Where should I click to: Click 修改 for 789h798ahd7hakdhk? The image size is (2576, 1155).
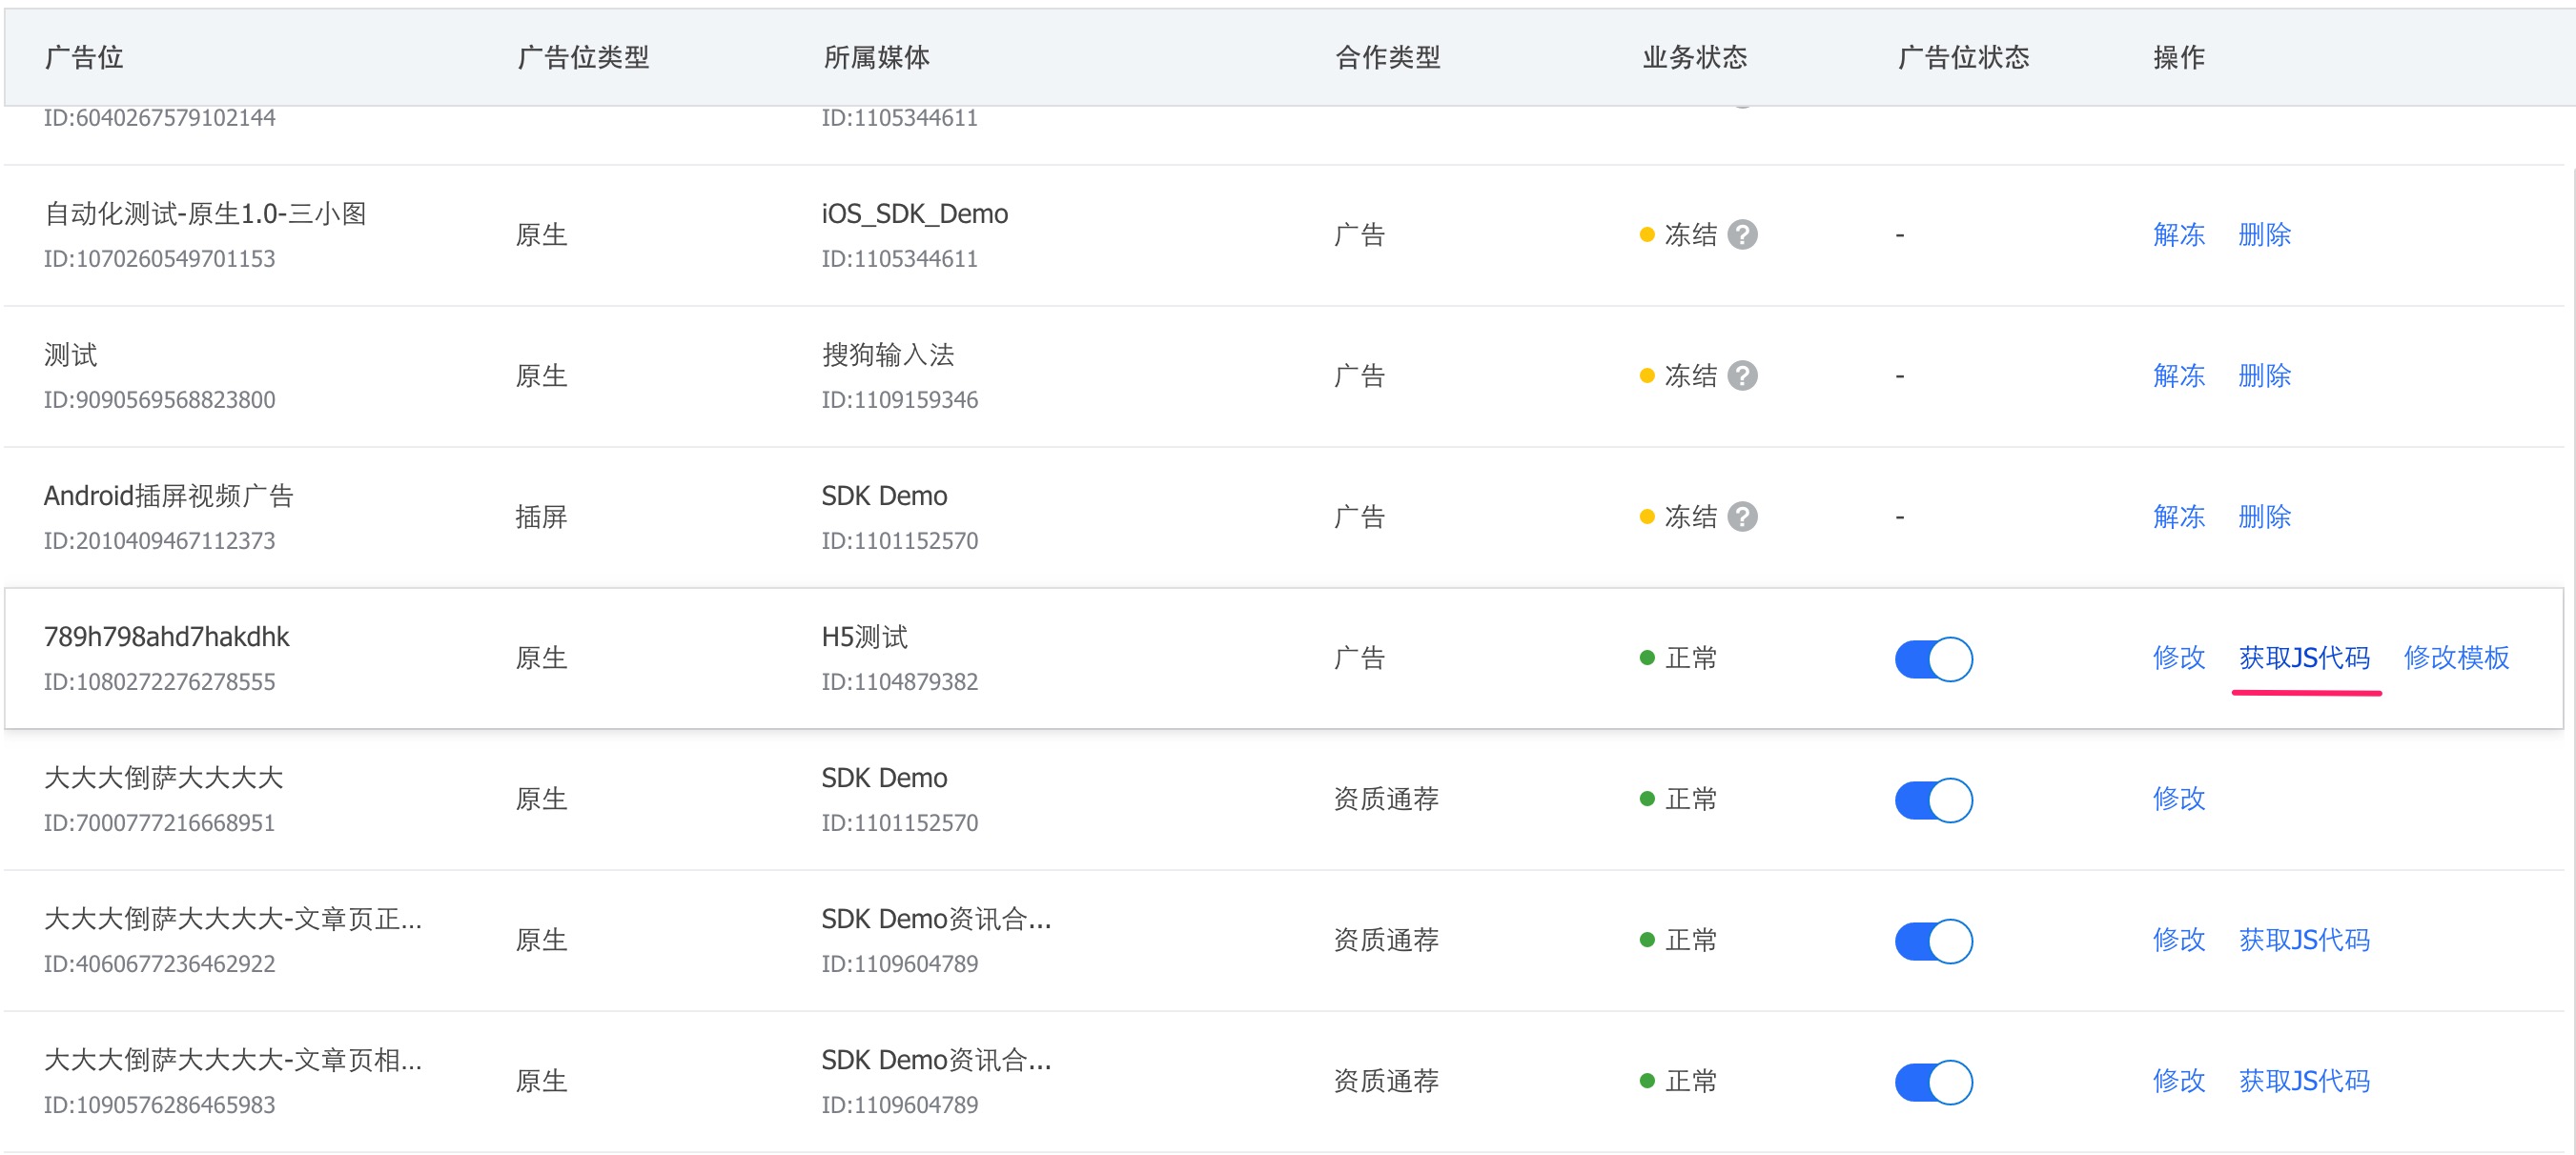click(x=2178, y=658)
